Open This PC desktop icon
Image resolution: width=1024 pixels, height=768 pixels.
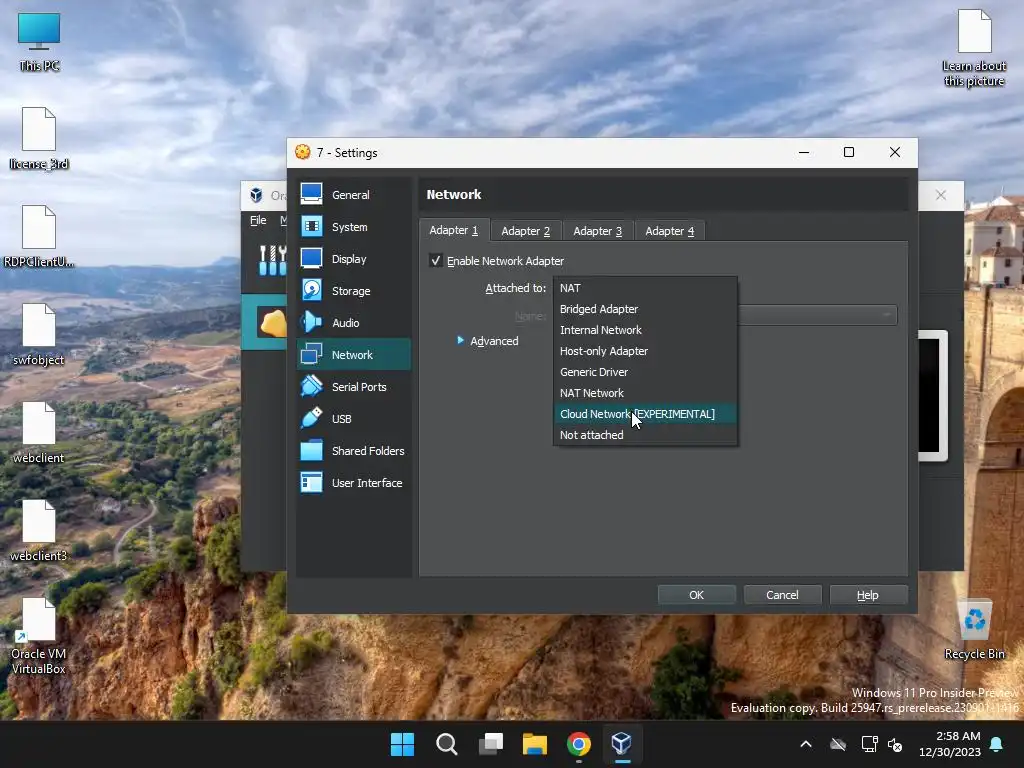[x=39, y=41]
